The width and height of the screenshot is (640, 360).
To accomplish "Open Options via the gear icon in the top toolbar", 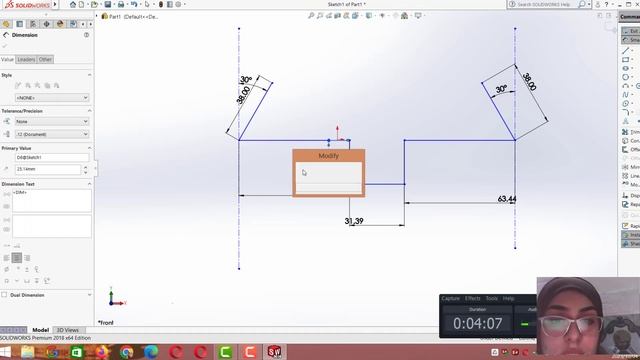I will click(178, 4).
